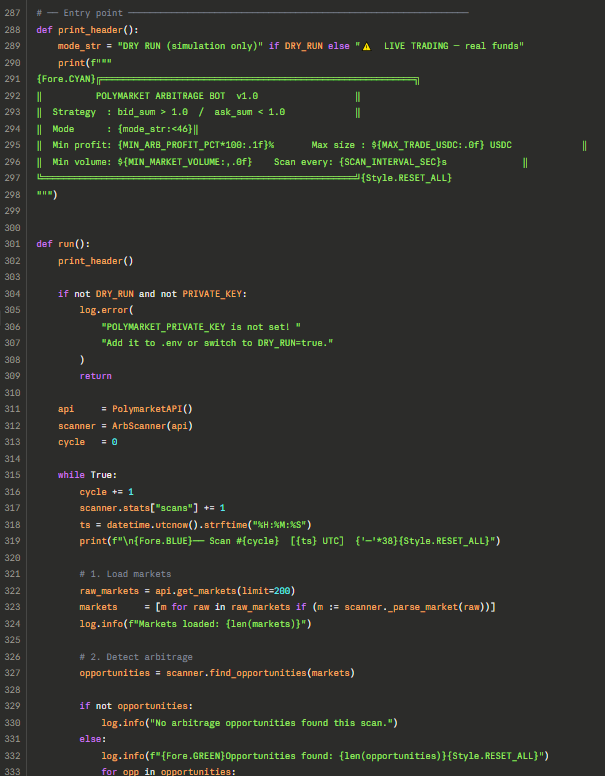Click the '# 1. Load markets' comment

(125, 574)
